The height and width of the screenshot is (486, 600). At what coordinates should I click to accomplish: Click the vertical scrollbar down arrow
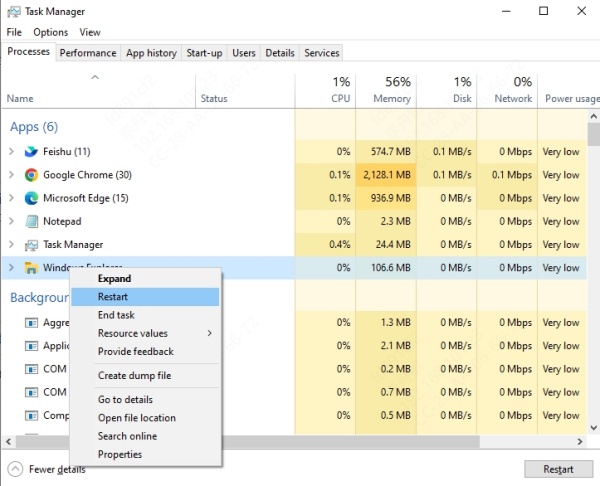[593, 428]
